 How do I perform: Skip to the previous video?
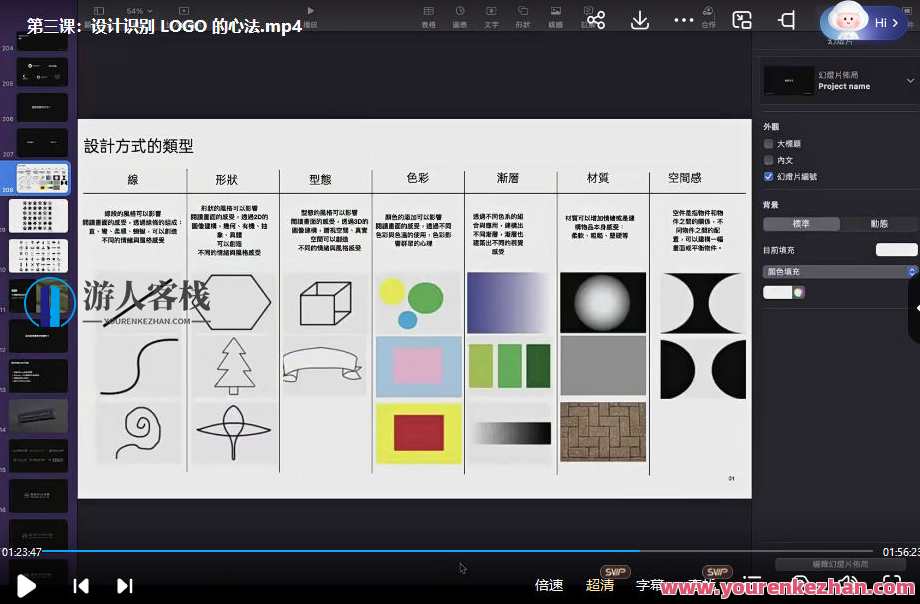coord(81,586)
